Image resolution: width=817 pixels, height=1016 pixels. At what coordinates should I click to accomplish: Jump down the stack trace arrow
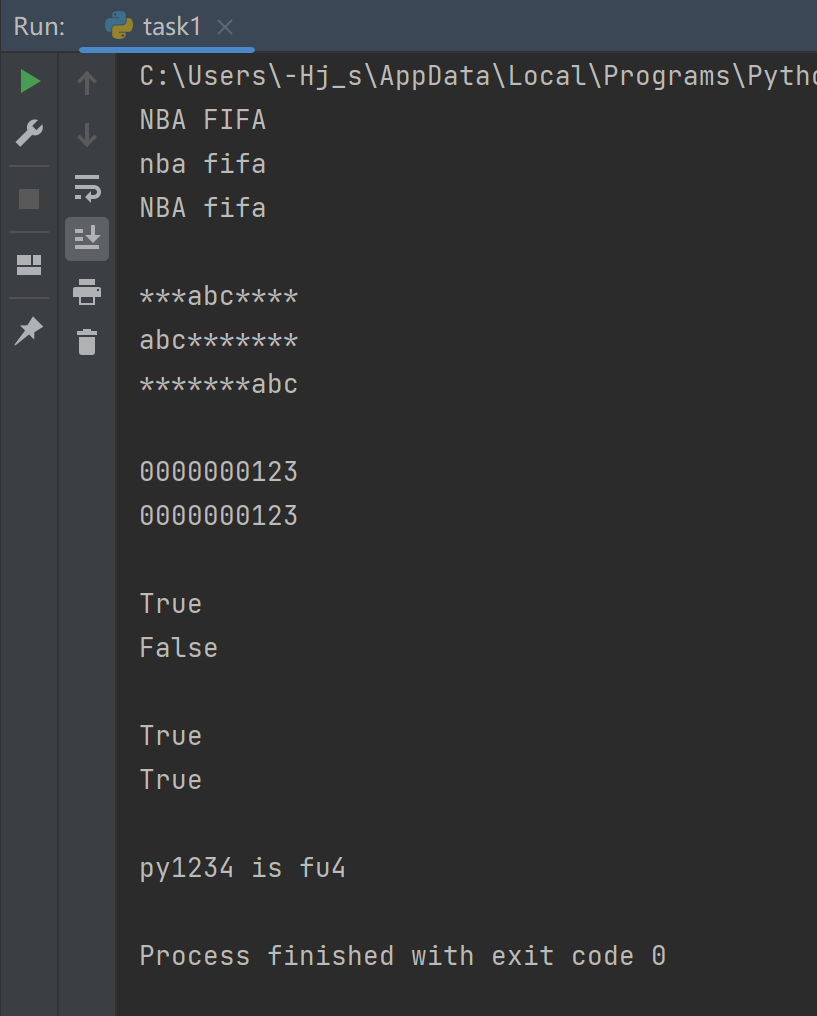coord(87,134)
